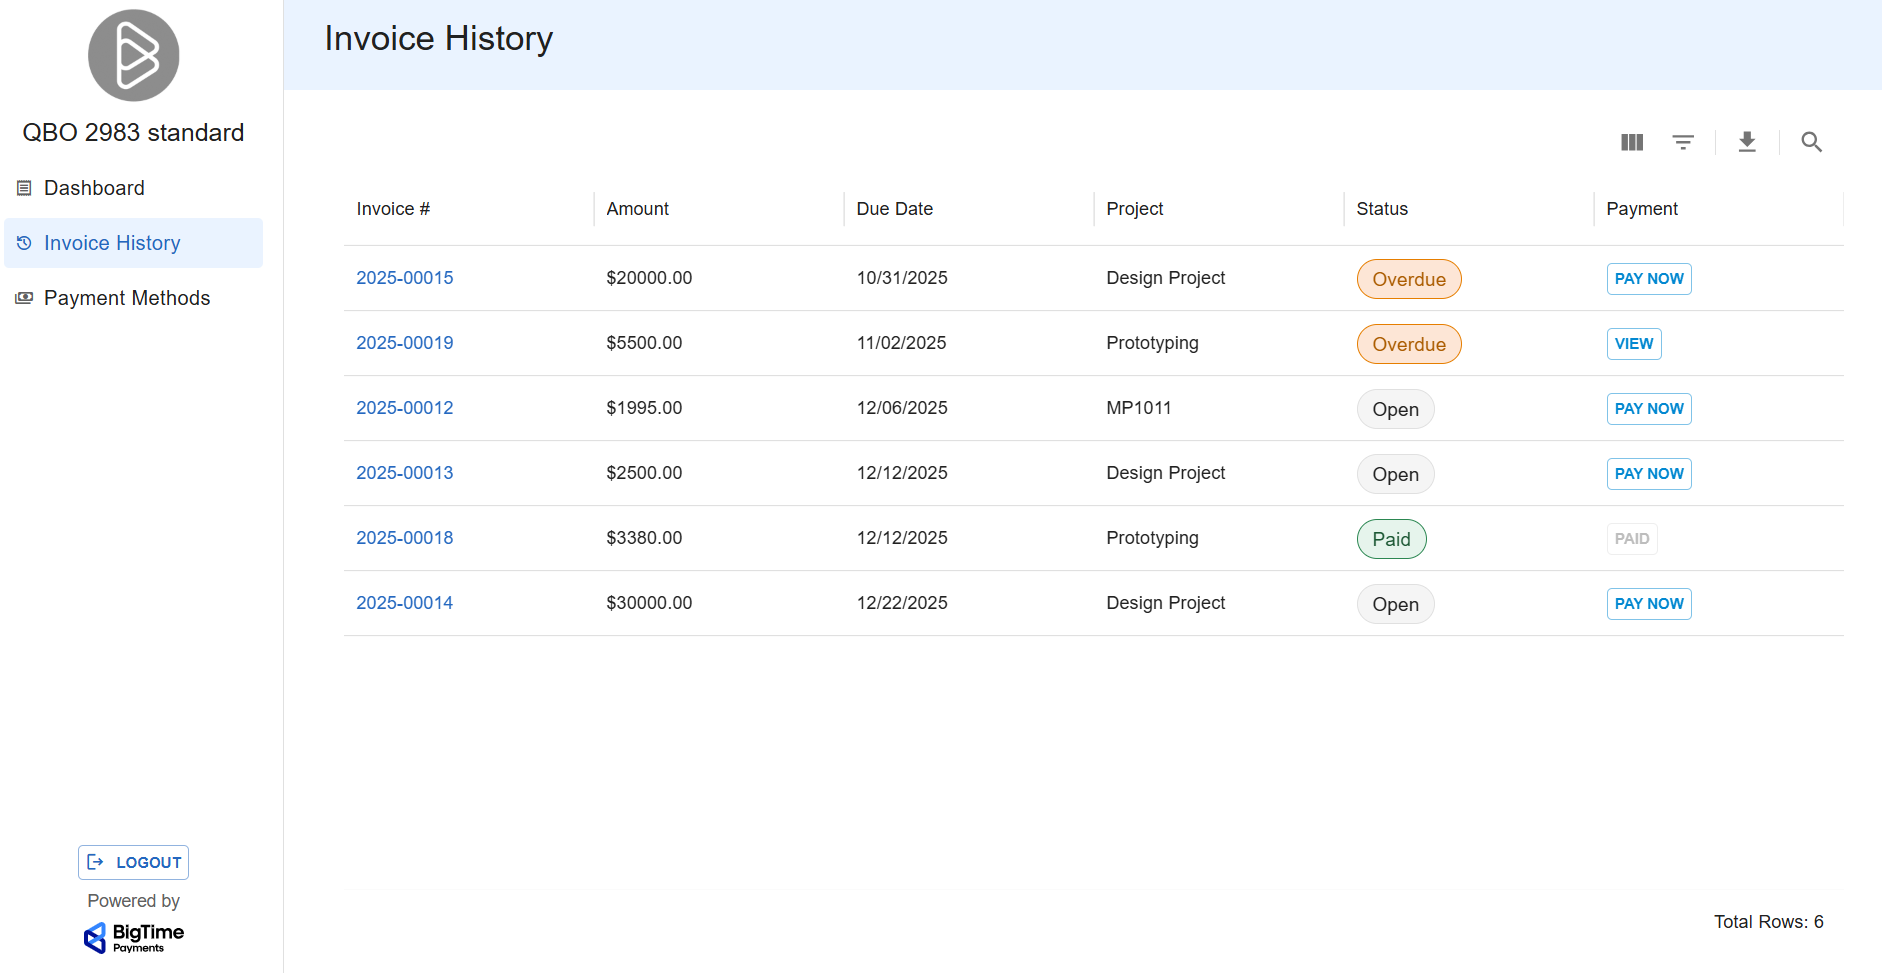Pay now for the MP1011 invoice

1648,409
